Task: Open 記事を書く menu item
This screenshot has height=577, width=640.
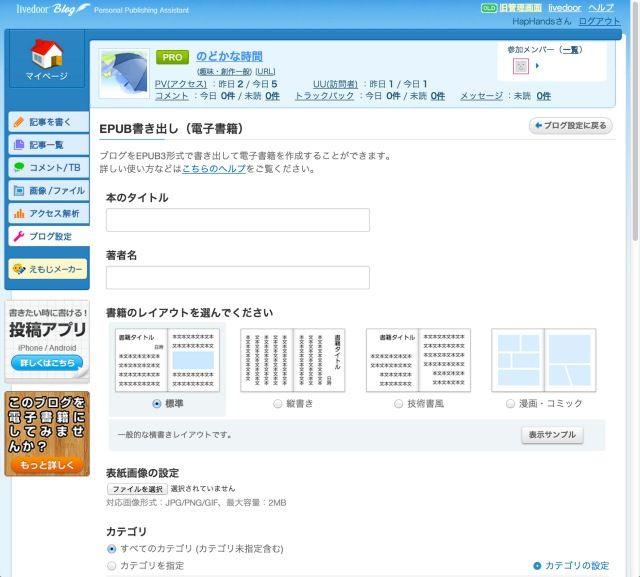Action: (49, 122)
